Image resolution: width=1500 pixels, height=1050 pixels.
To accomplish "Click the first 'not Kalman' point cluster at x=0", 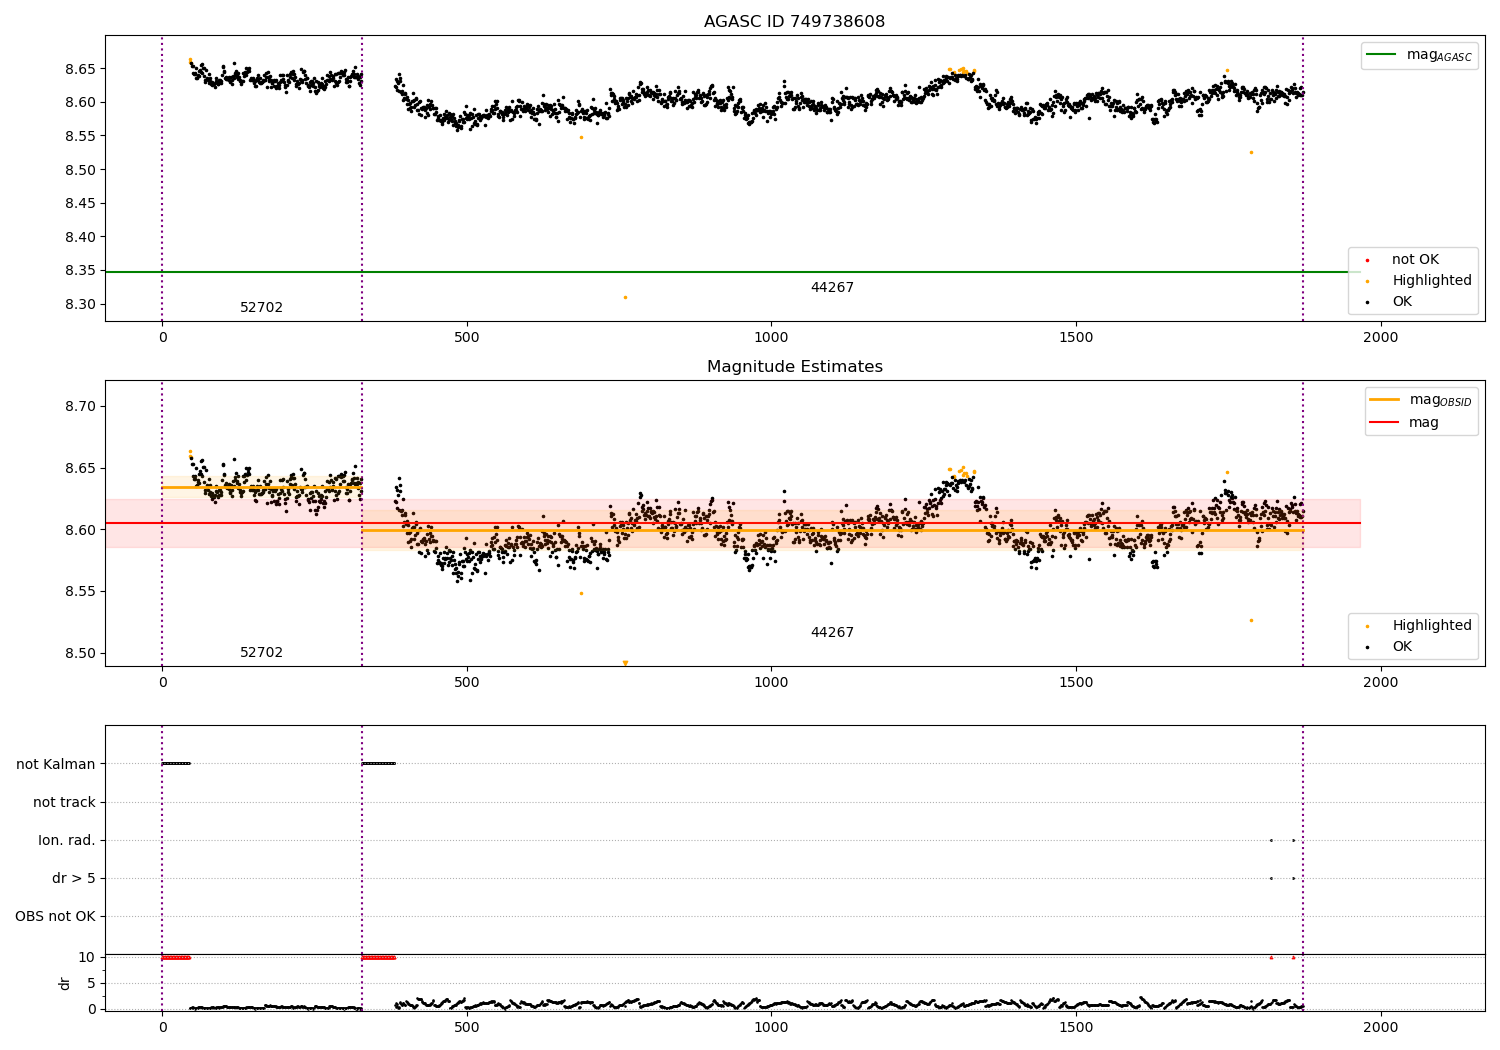I will [x=176, y=764].
